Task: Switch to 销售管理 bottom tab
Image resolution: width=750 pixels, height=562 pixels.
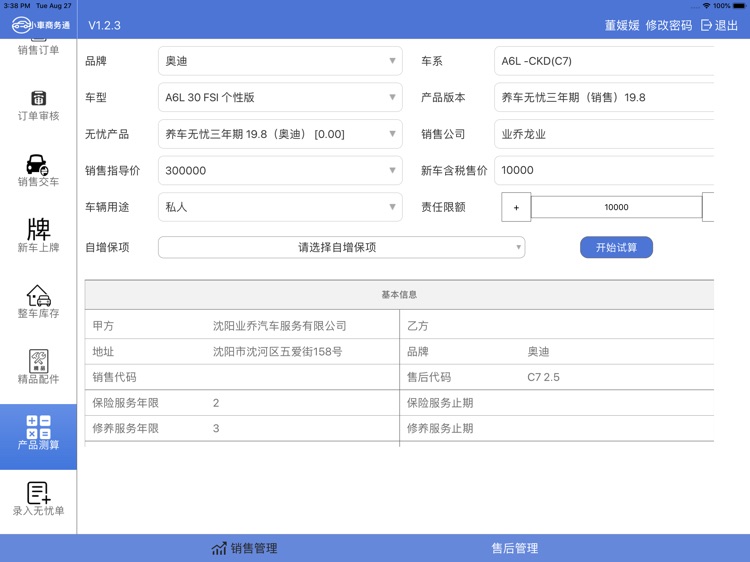Action: click(x=245, y=548)
